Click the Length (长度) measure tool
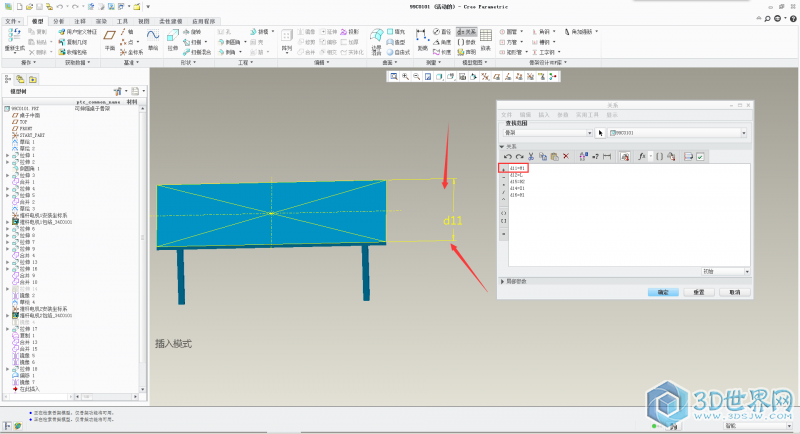Viewport: 800px width, 434px height. click(x=442, y=52)
